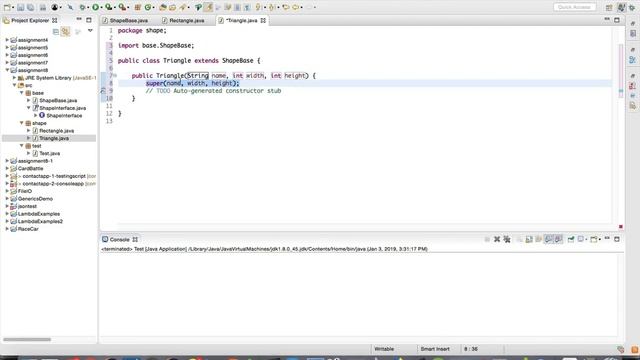Click the Previous Annotation toolbar icon
This screenshot has width=640, height=360.
[271, 7]
